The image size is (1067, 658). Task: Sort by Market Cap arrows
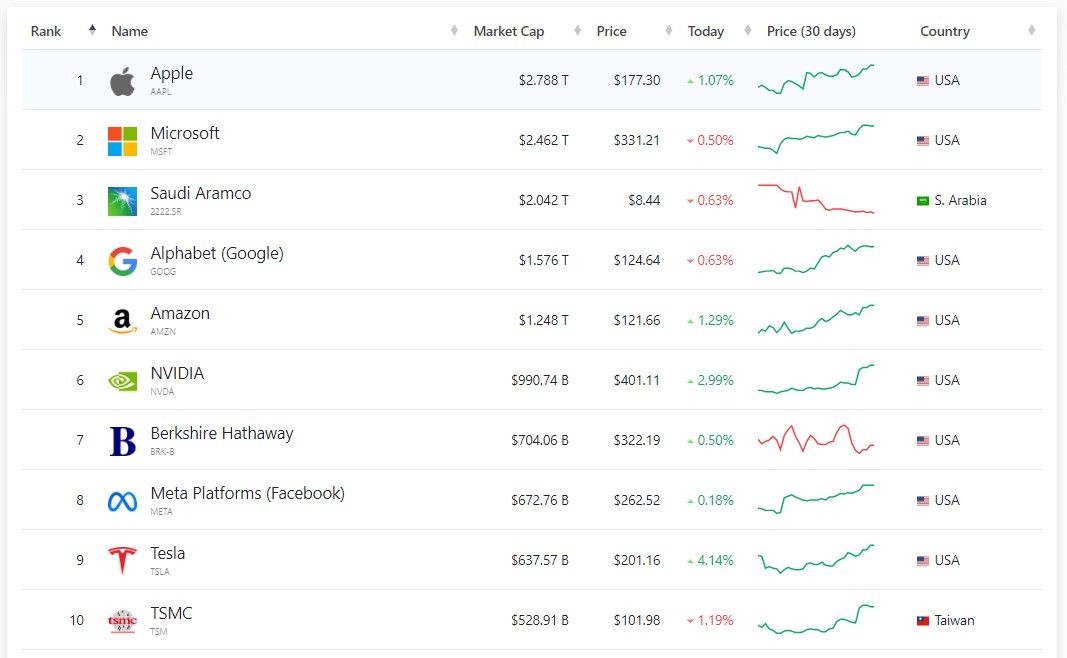(578, 30)
